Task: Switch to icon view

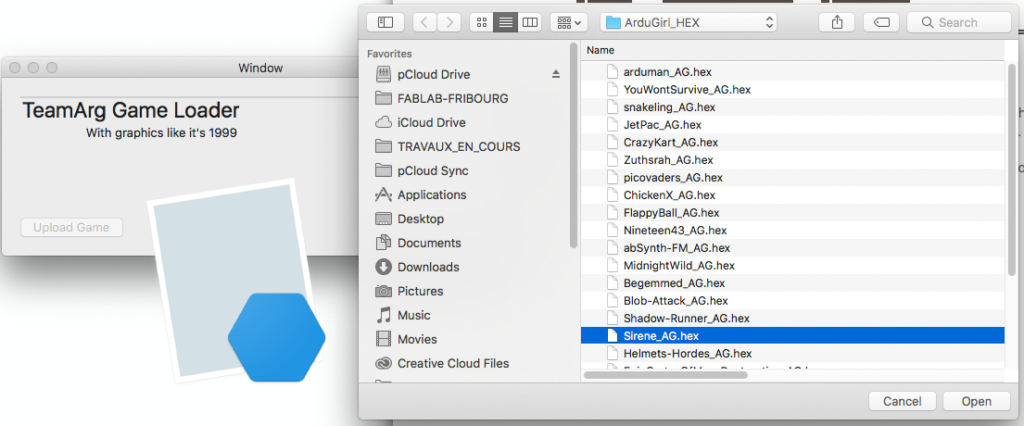Action: 482,22
